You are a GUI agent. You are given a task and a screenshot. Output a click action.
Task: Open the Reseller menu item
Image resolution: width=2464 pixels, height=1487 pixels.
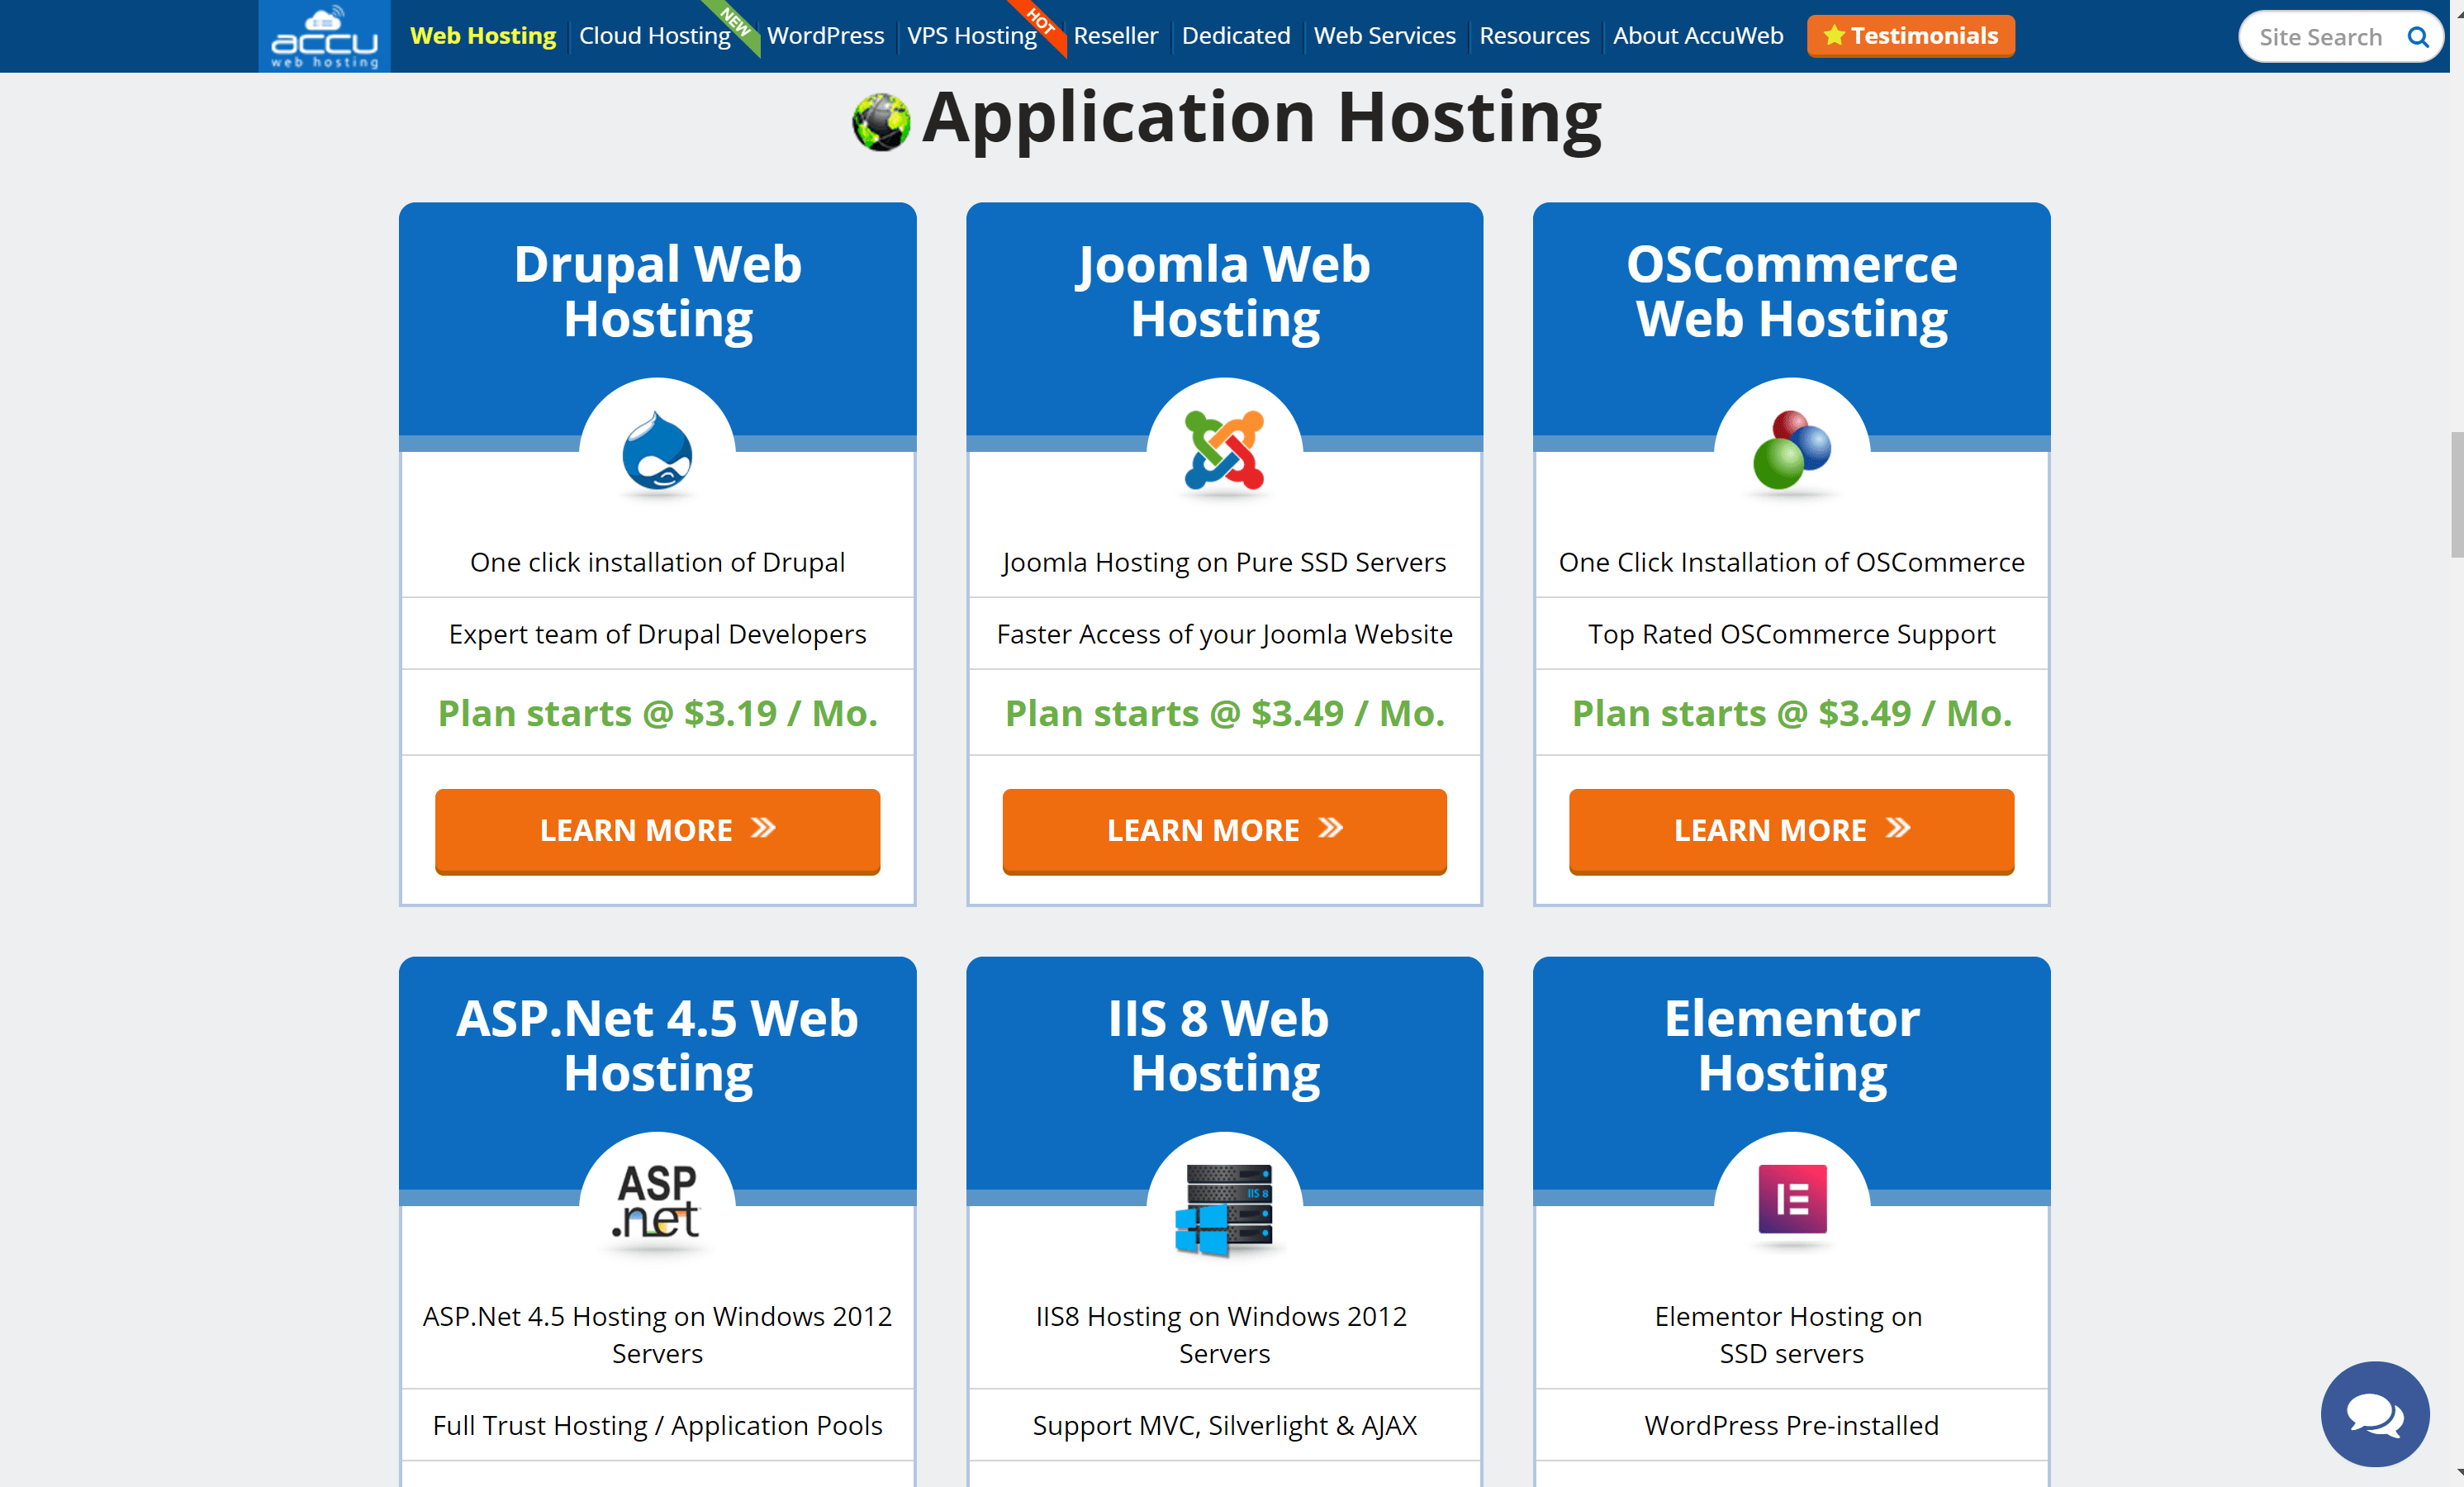coord(1115,36)
